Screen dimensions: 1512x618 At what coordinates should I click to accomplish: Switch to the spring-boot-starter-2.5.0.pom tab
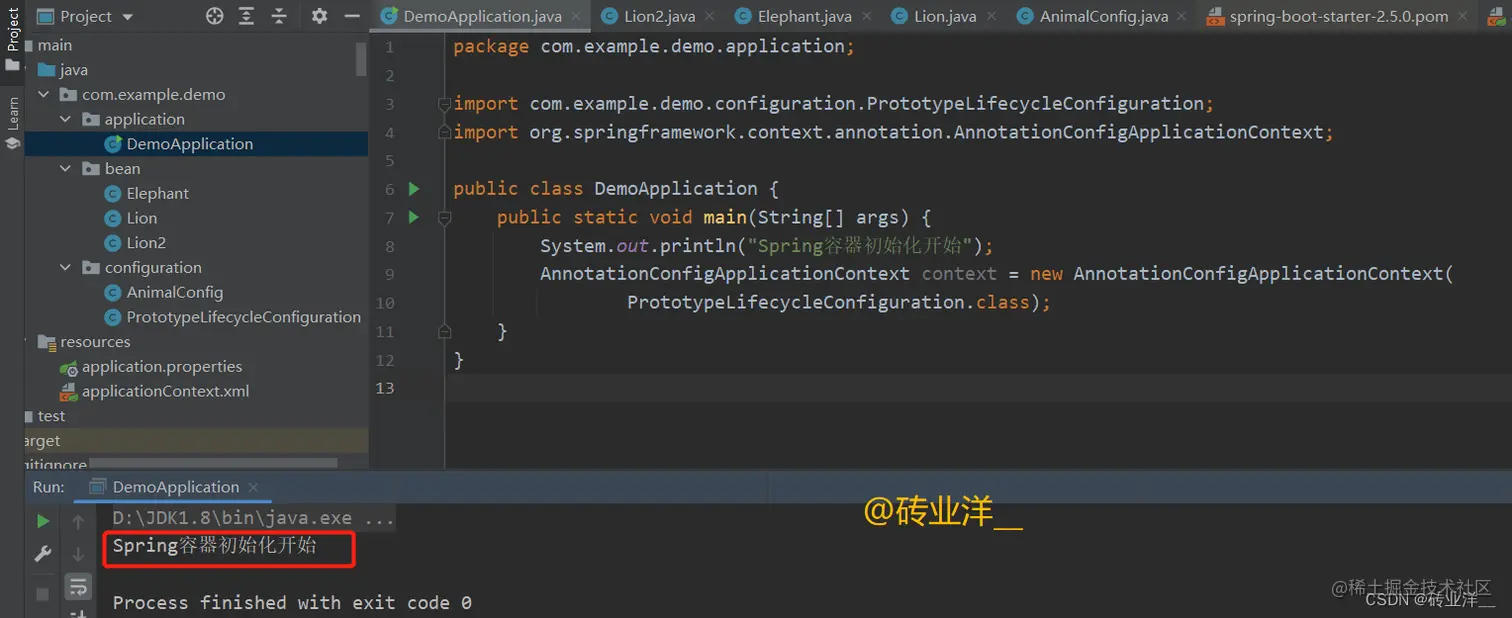1338,16
